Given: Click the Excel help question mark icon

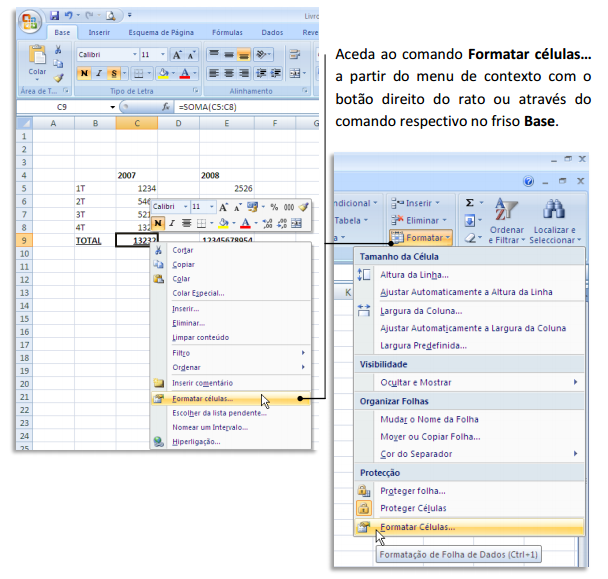Looking at the screenshot, I should (530, 181).
